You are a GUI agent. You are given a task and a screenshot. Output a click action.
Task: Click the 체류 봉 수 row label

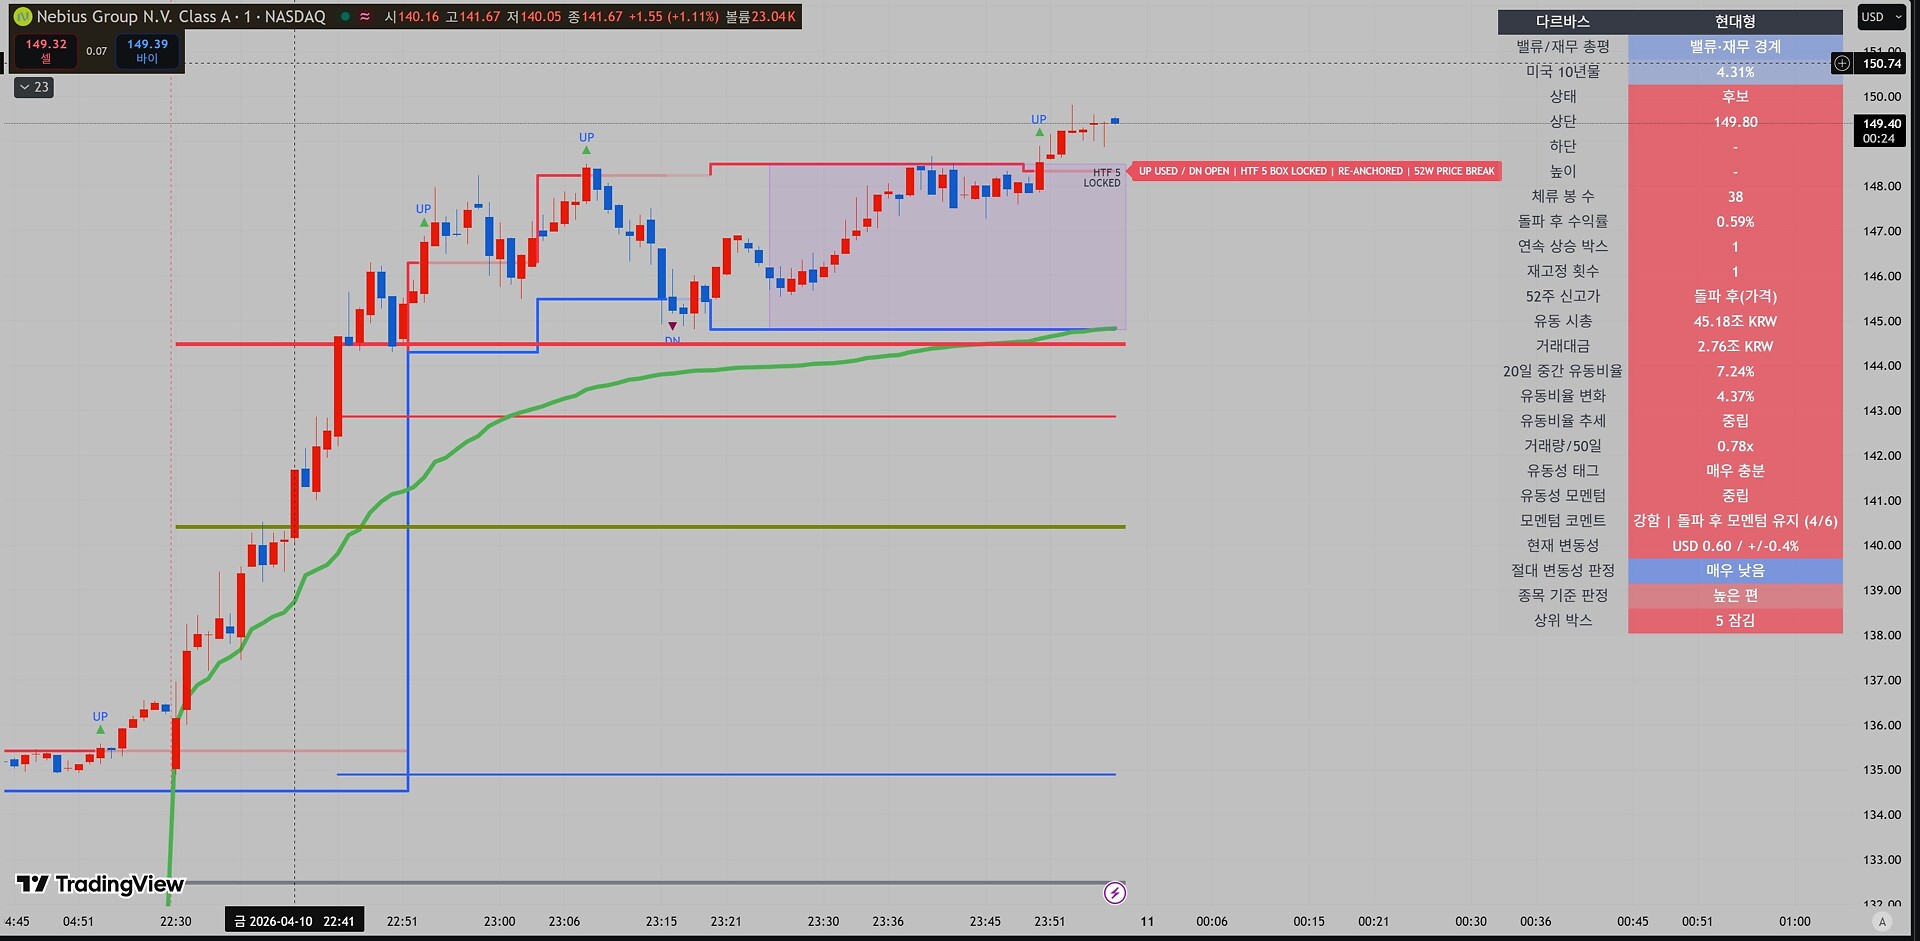[x=1563, y=196]
